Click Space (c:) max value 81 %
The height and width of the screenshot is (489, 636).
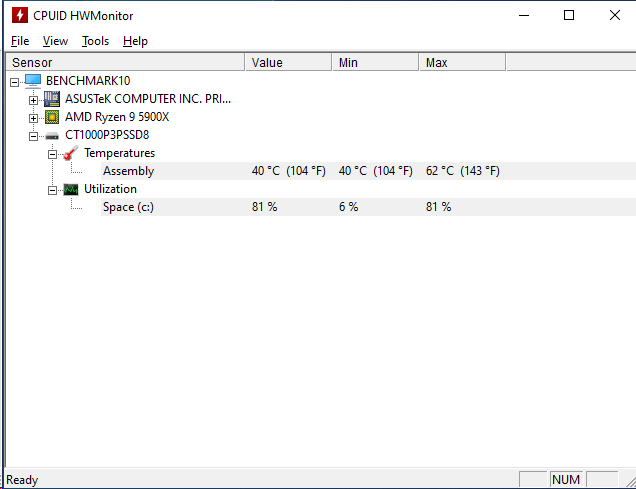click(x=438, y=207)
